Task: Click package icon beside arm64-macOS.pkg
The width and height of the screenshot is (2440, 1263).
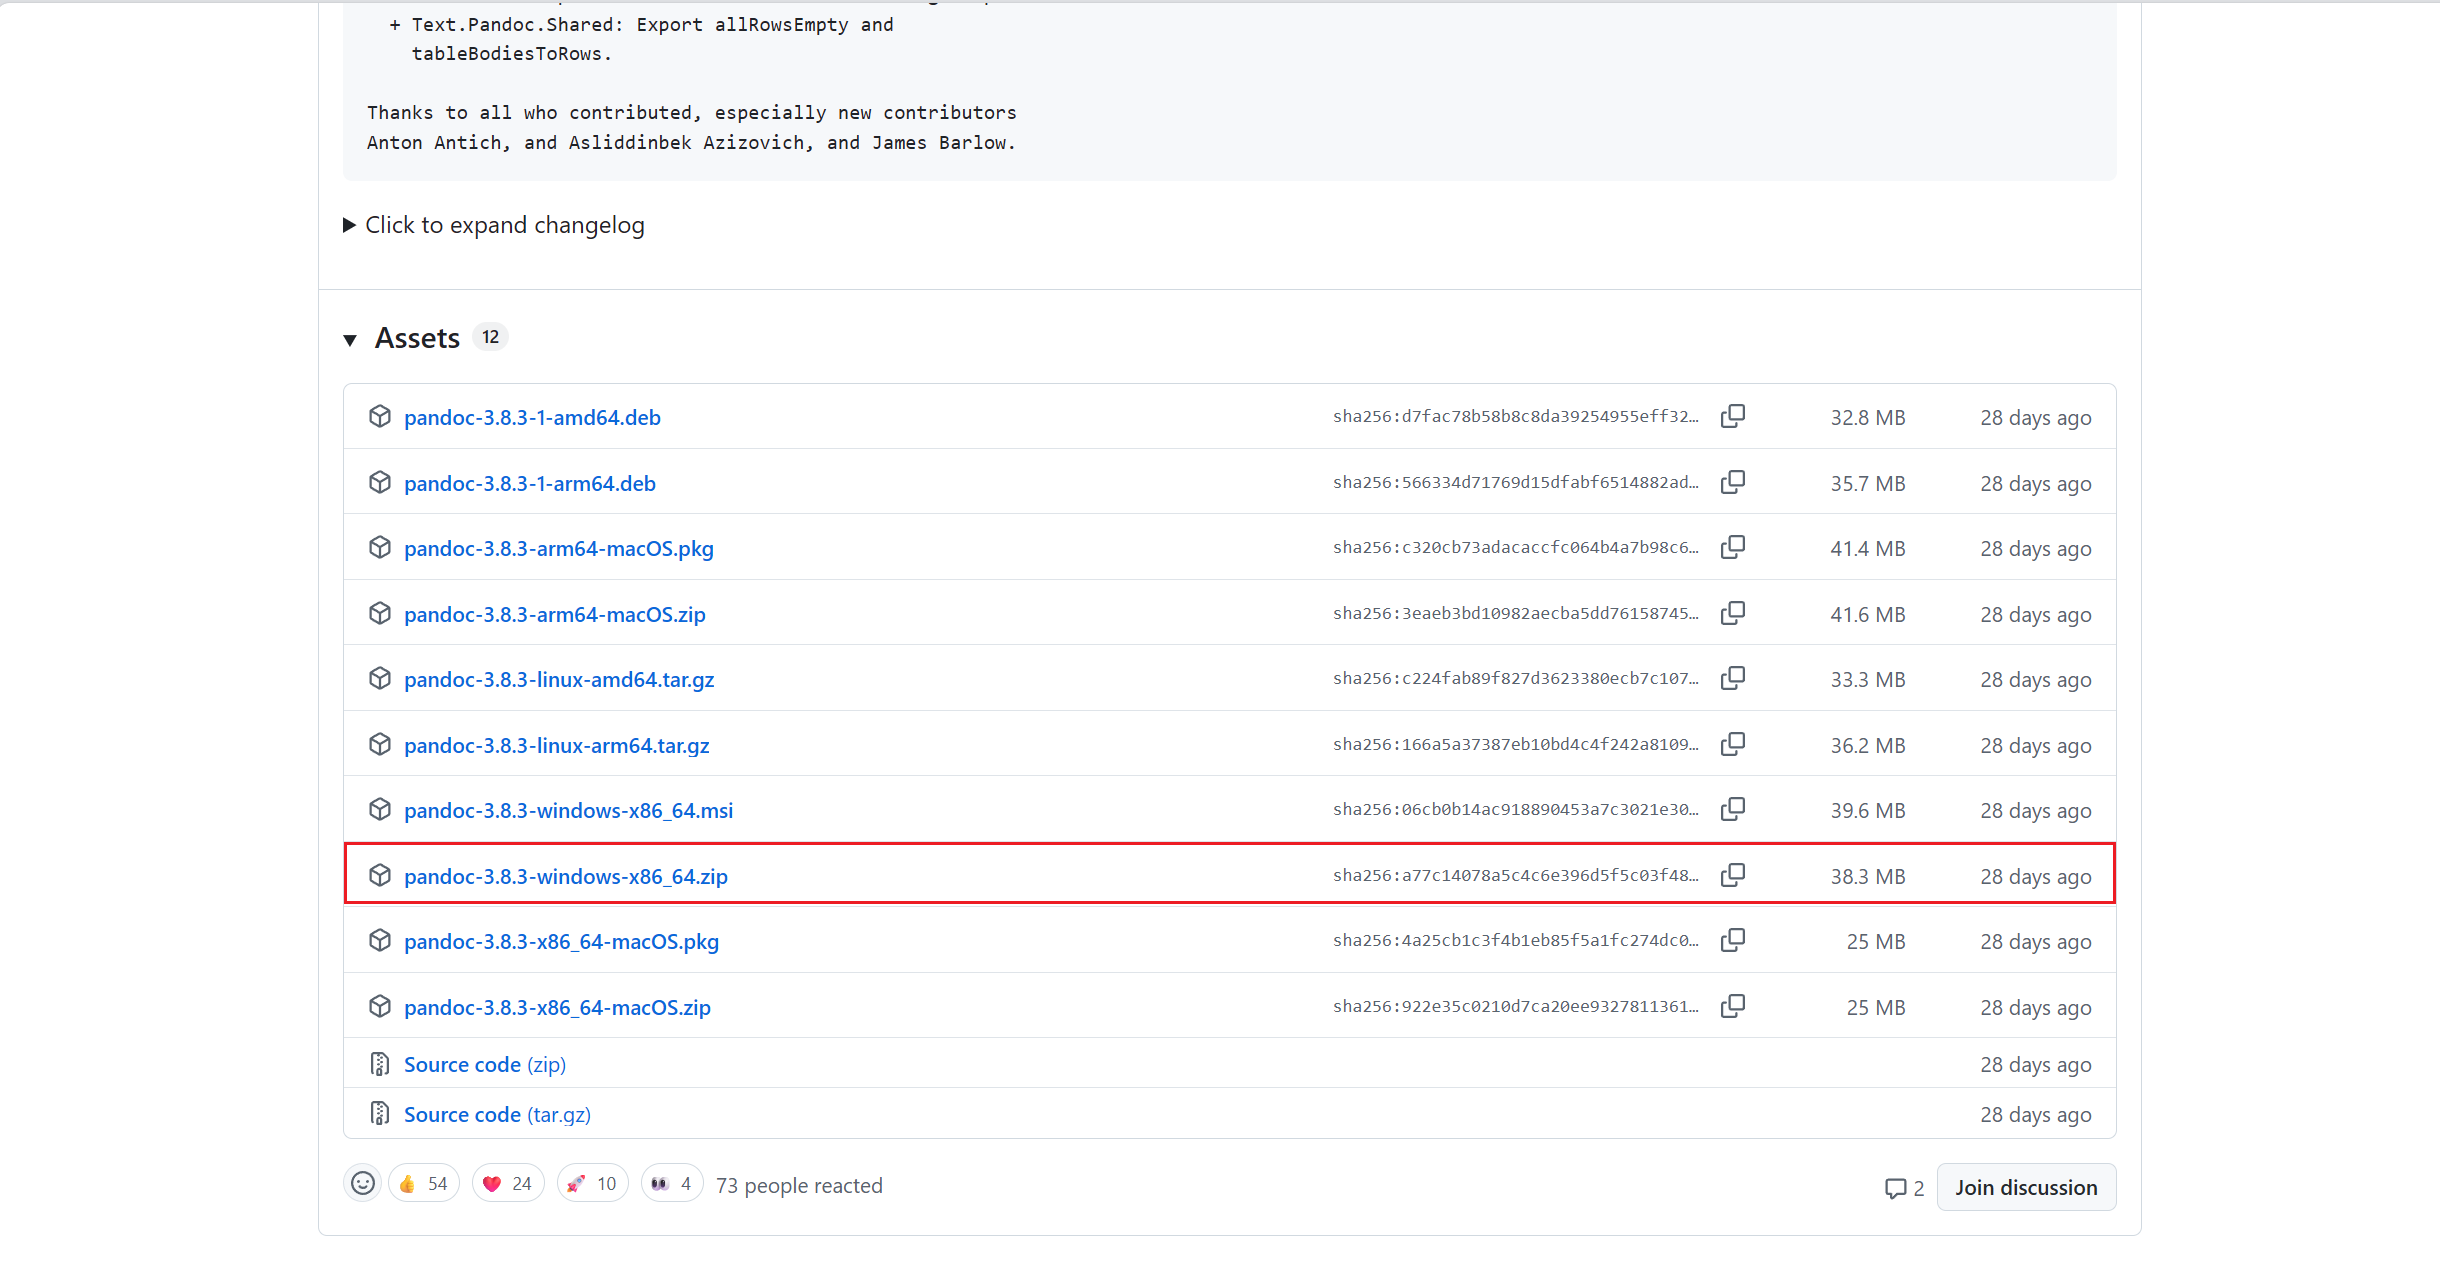Action: pyautogui.click(x=380, y=547)
